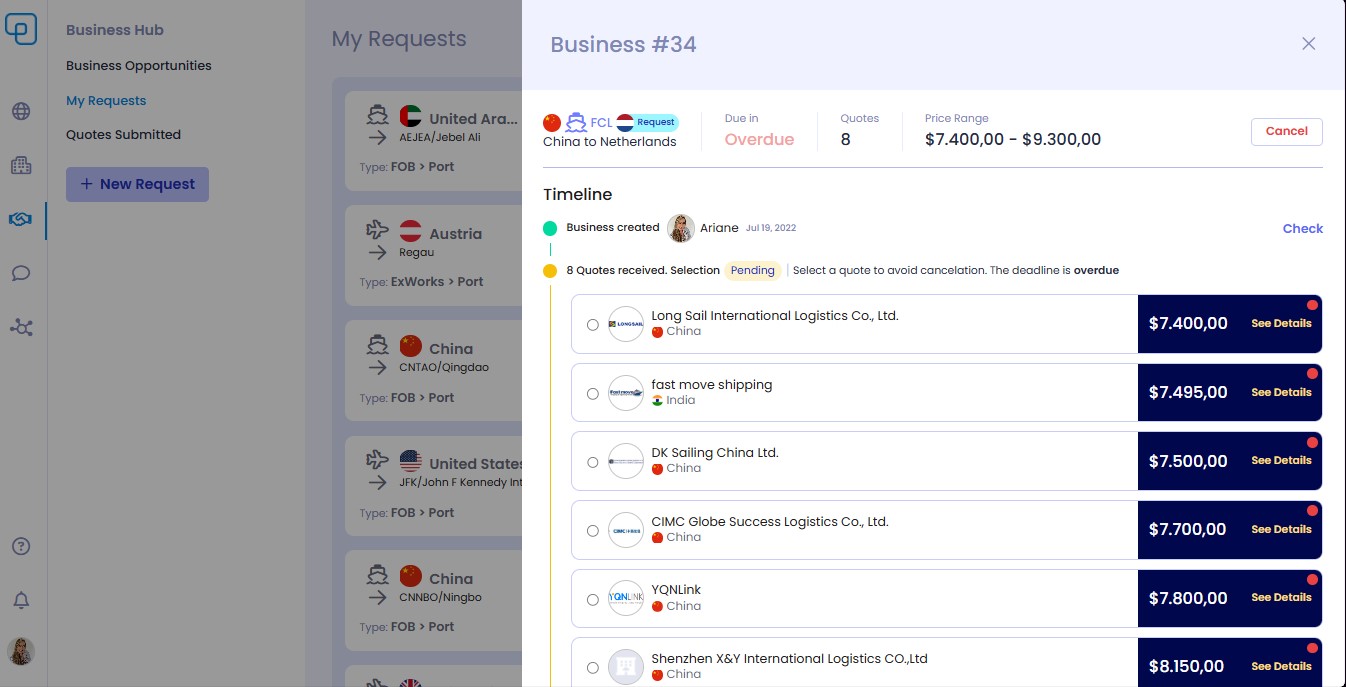1346x687 pixels.
Task: Open Quotes Submitted menu item
Action: [123, 135]
